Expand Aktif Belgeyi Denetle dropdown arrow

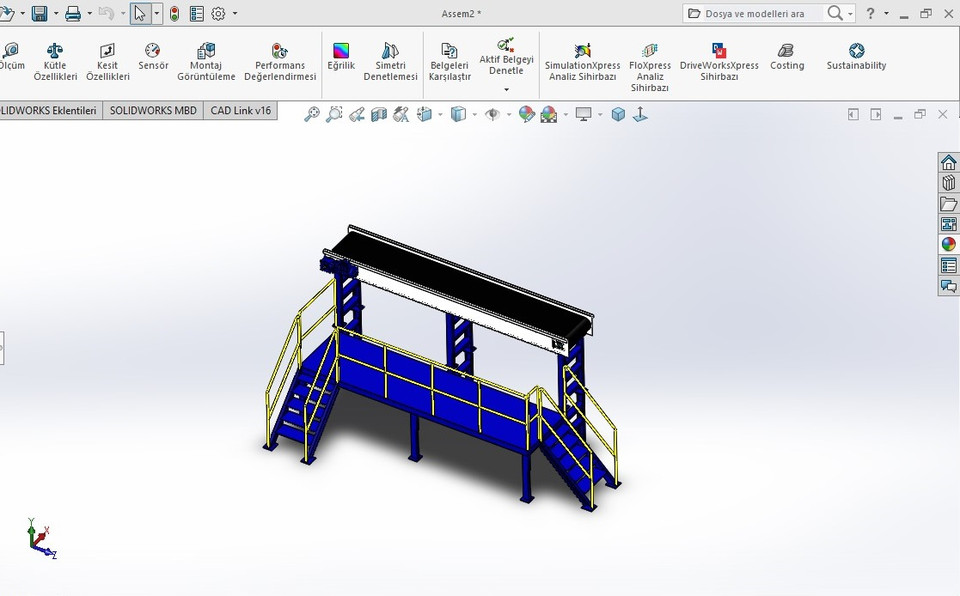(506, 89)
